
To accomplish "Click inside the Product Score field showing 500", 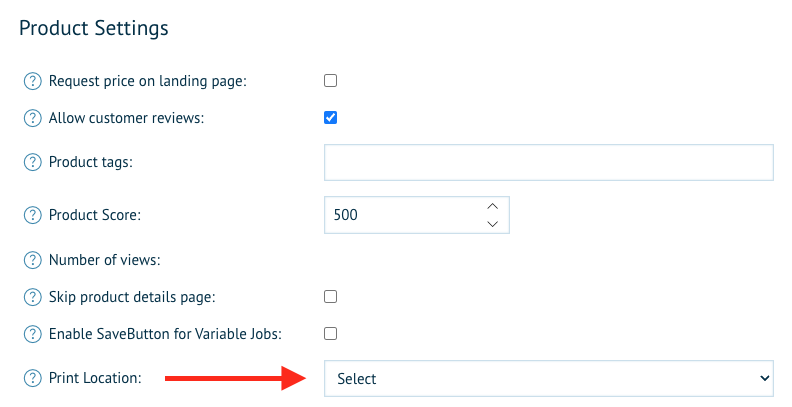I will click(404, 215).
